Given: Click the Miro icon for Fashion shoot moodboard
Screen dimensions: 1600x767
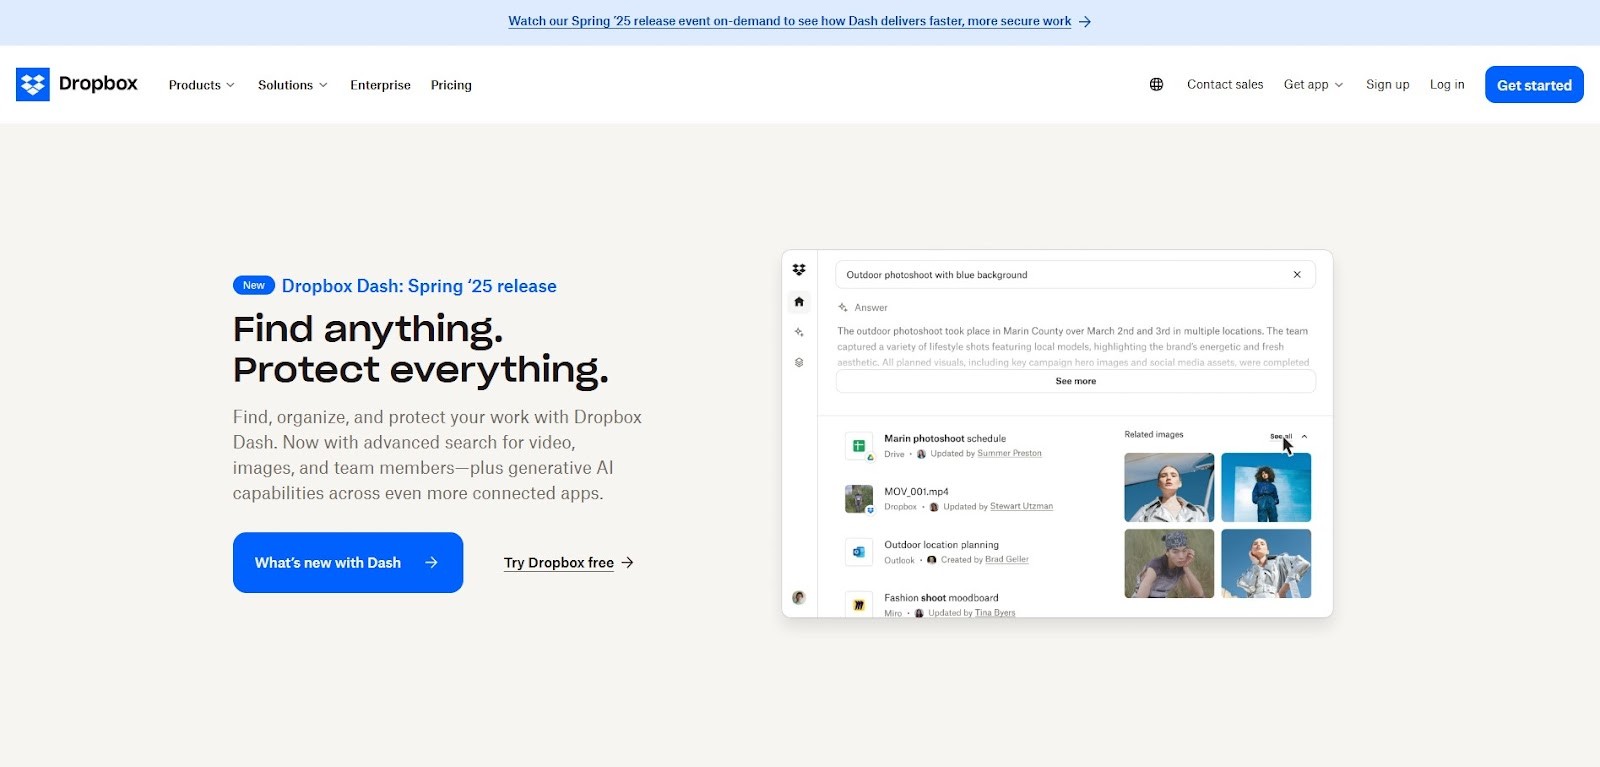Looking at the screenshot, I should coord(858,604).
